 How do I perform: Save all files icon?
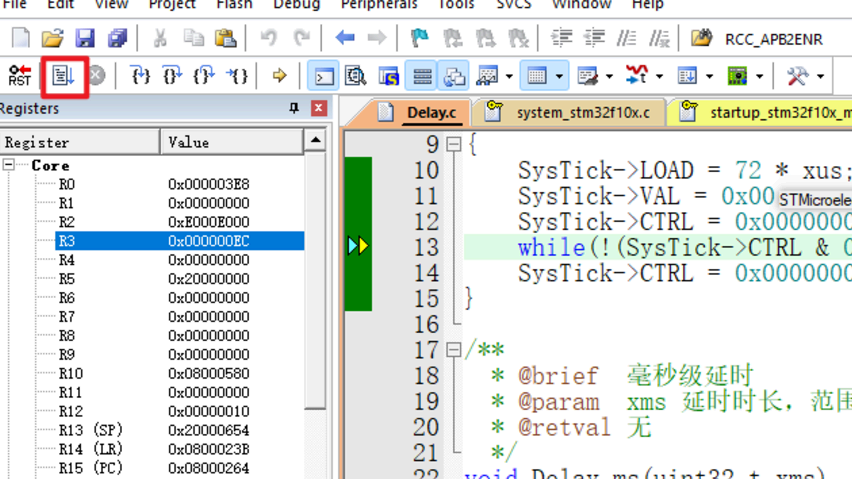pos(117,38)
